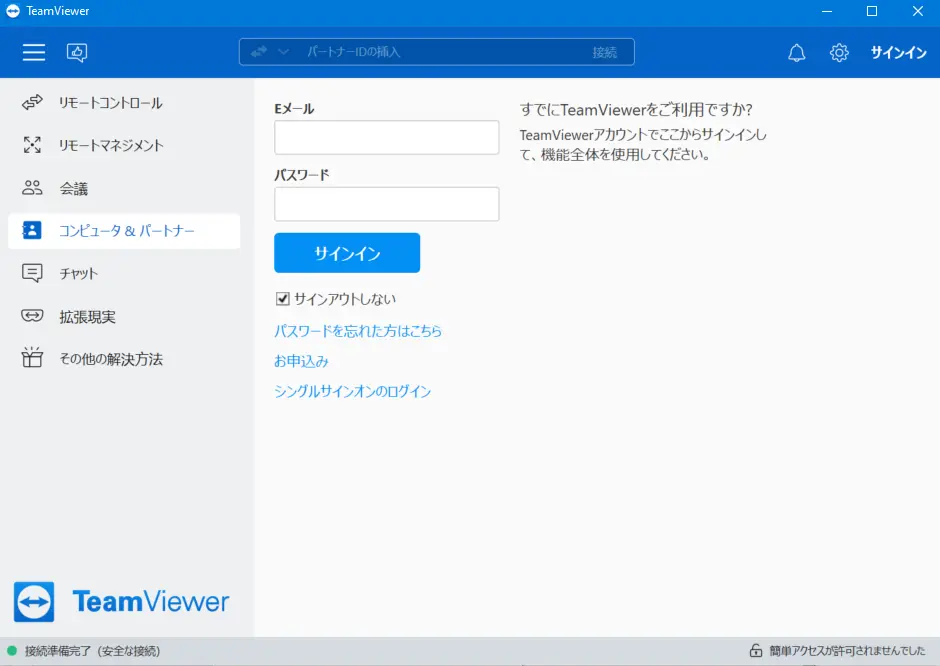The height and width of the screenshot is (666, 940).
Task: Click the blue サインイン button
Action: pyautogui.click(x=347, y=253)
